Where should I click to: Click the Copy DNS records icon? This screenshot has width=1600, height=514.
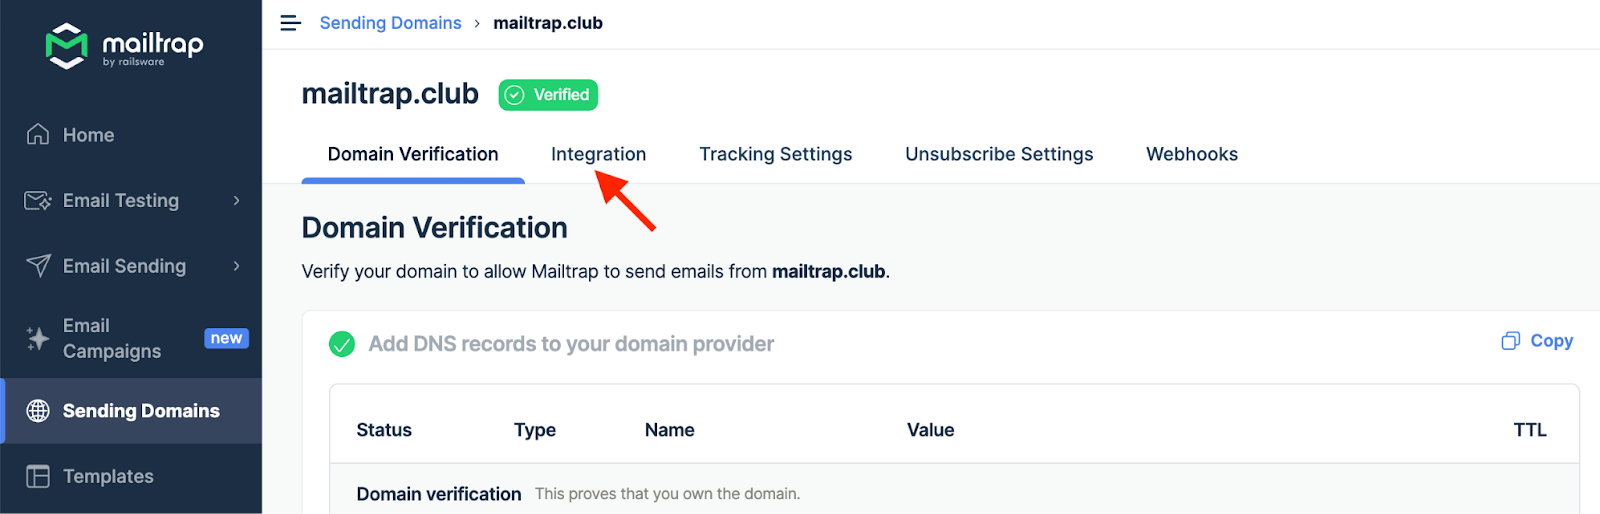tap(1510, 341)
